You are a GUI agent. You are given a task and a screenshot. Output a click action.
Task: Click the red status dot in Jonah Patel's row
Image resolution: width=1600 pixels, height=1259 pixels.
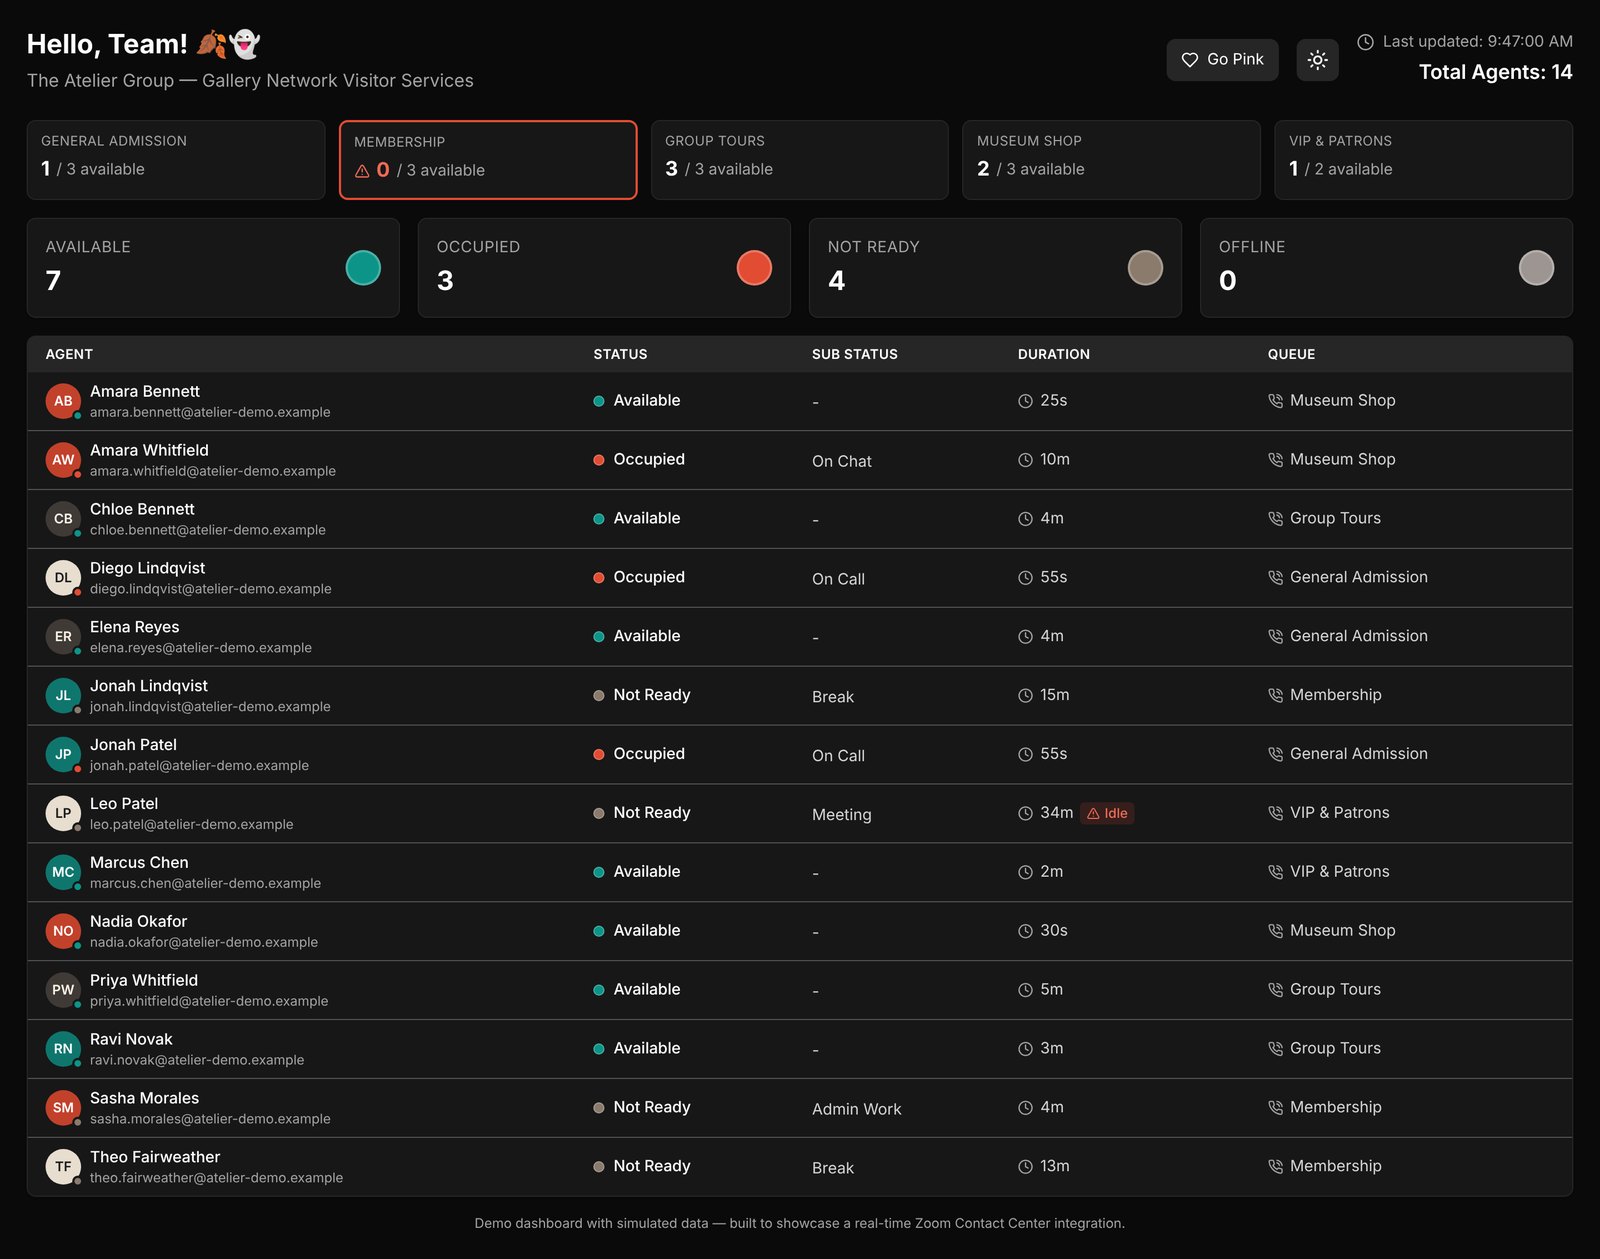click(x=599, y=754)
